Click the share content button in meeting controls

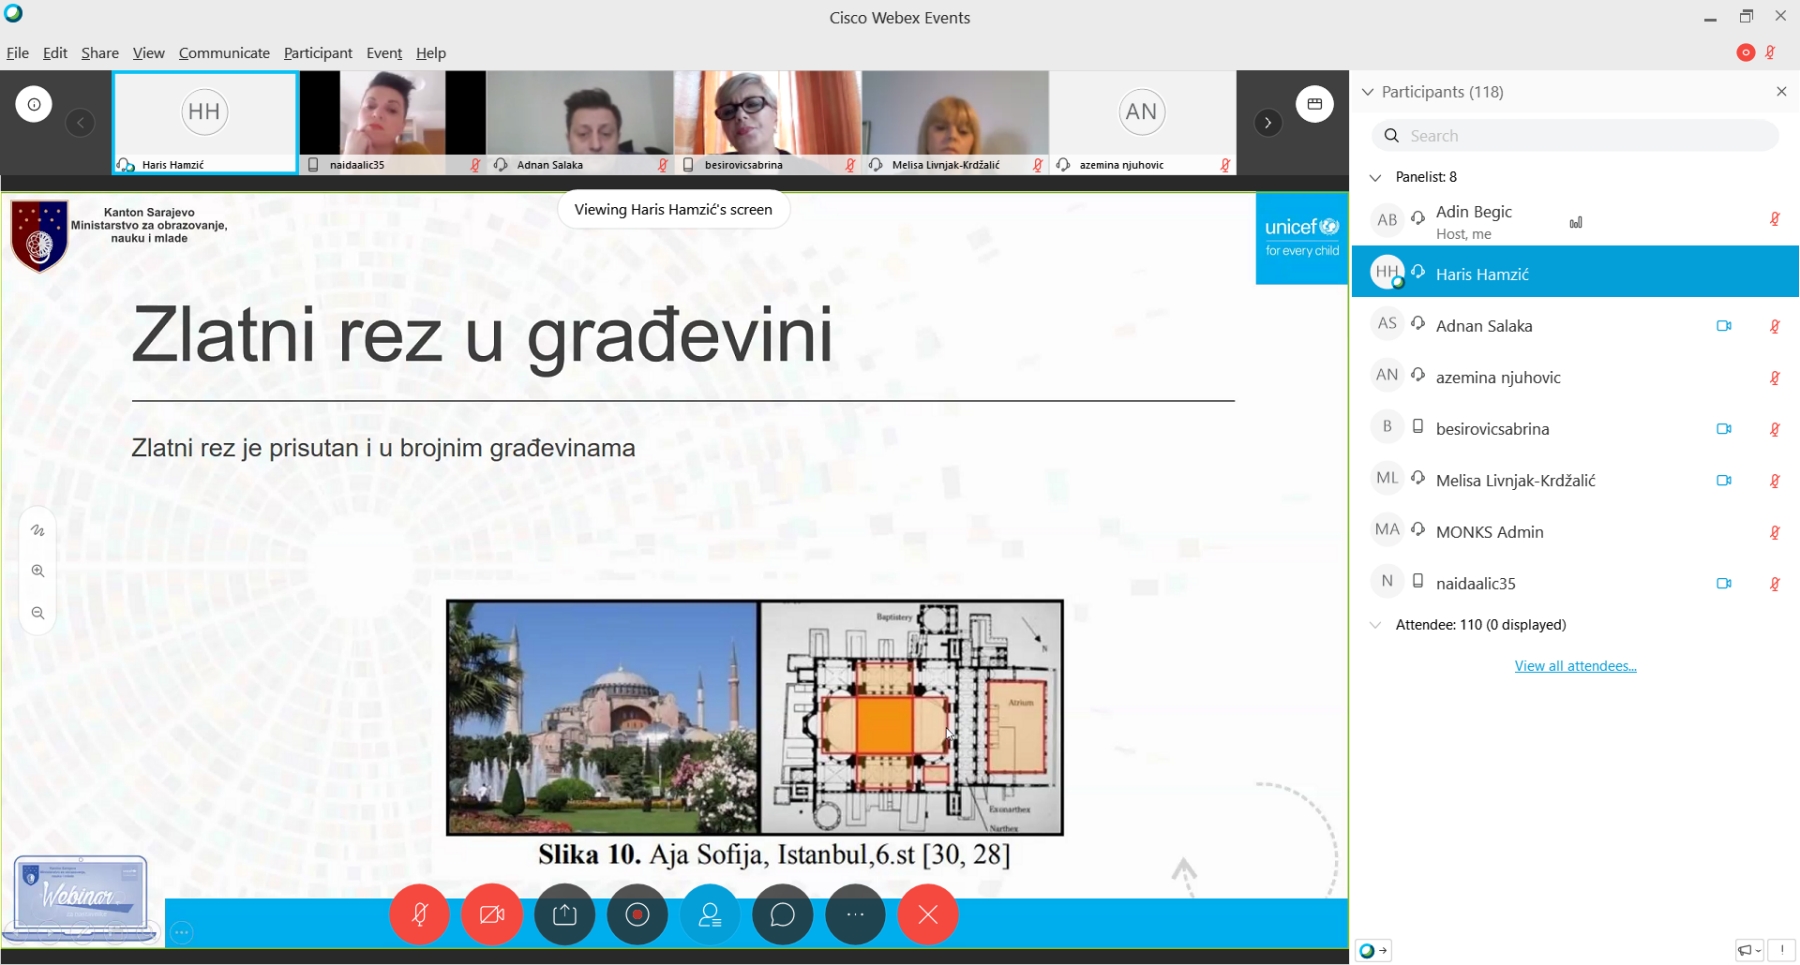click(x=565, y=914)
